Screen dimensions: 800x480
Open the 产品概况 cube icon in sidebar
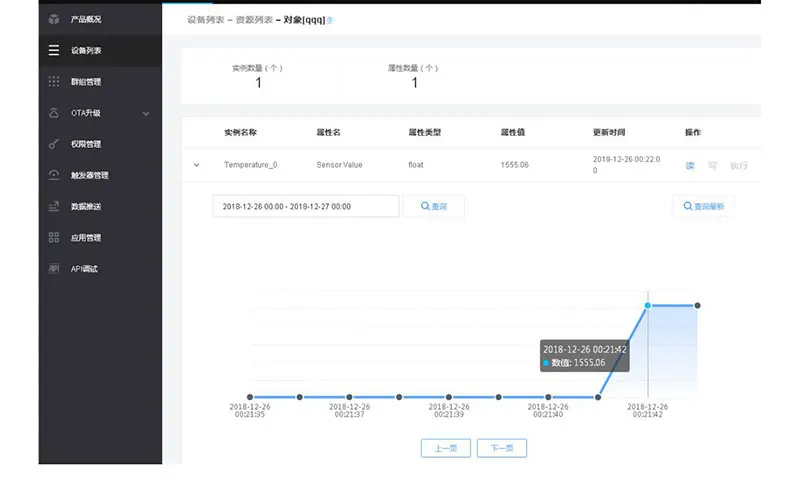[x=54, y=19]
